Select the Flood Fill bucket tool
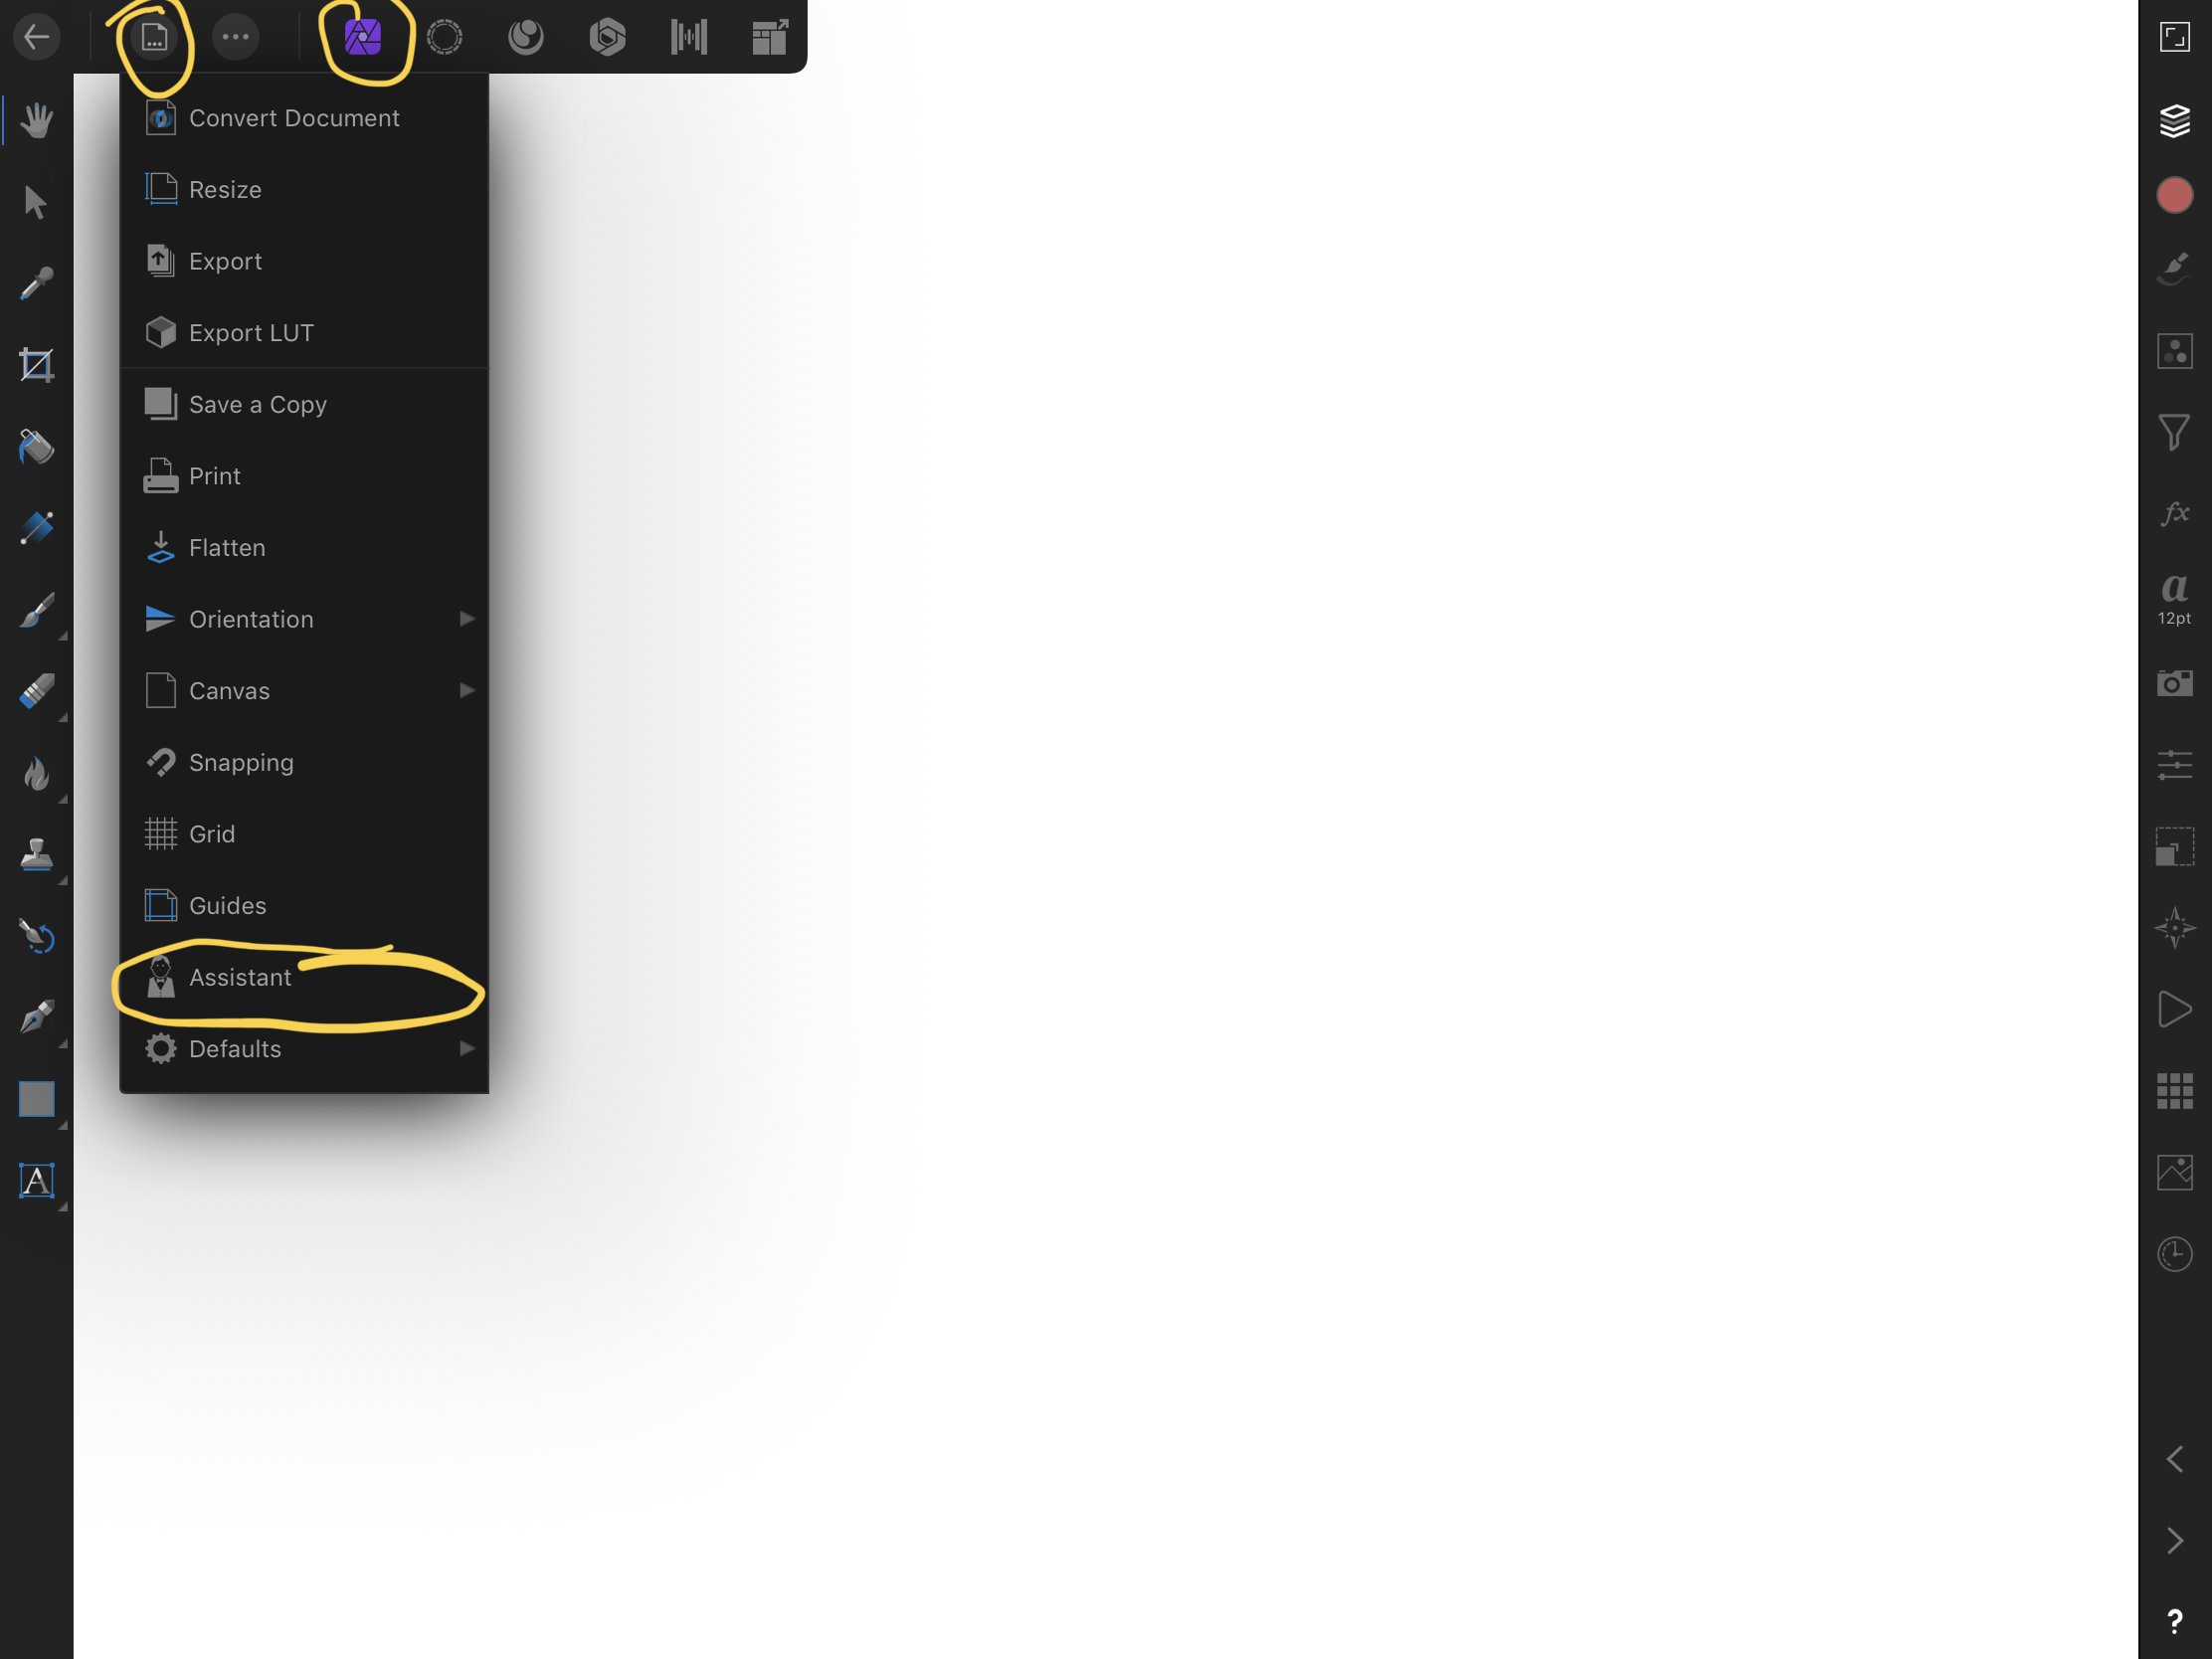The image size is (2212, 1659). (36, 447)
